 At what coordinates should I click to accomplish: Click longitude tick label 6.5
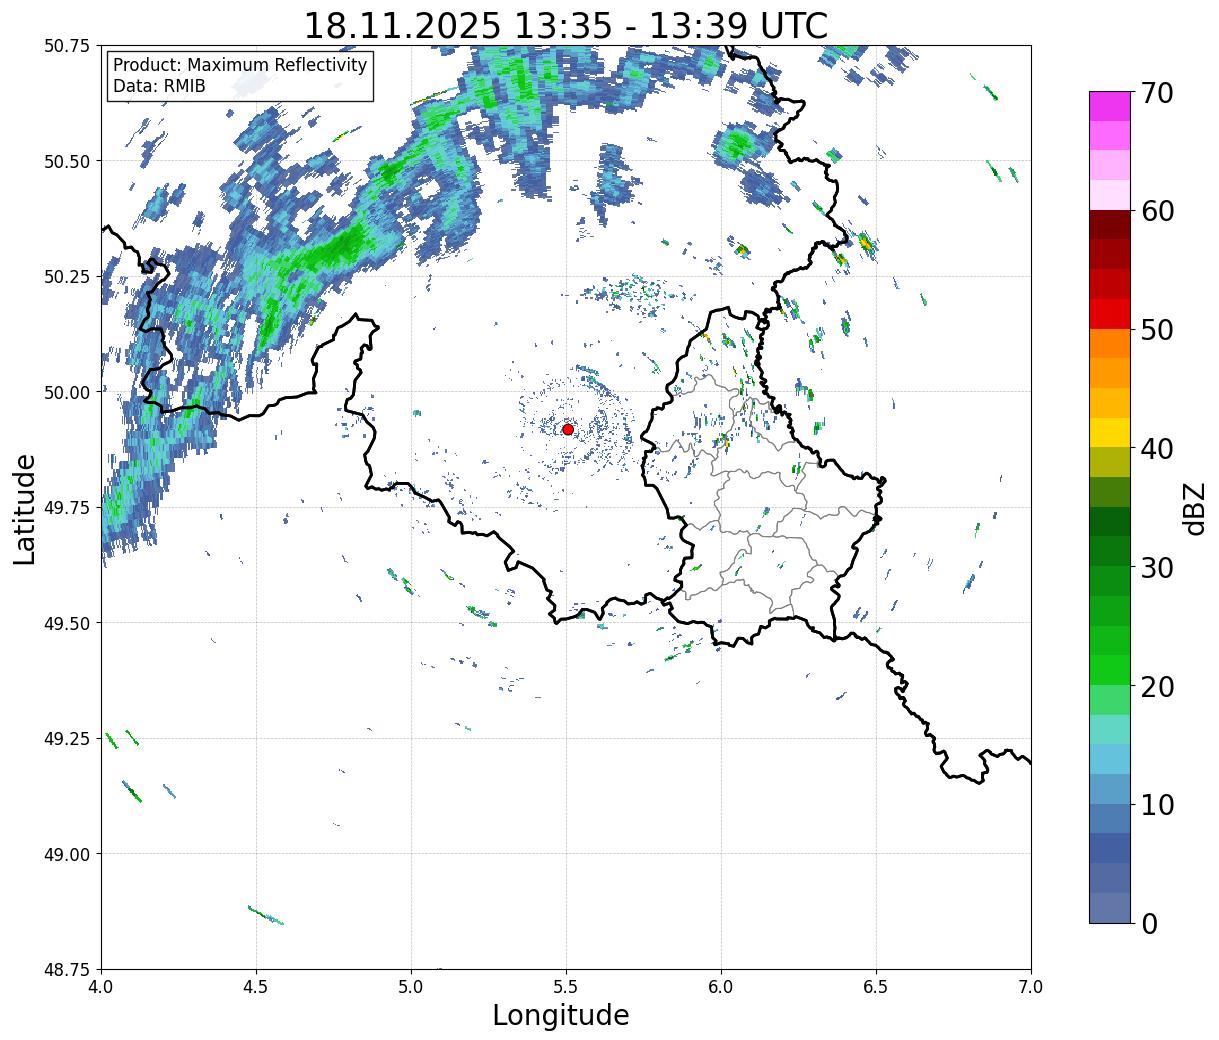click(x=876, y=986)
